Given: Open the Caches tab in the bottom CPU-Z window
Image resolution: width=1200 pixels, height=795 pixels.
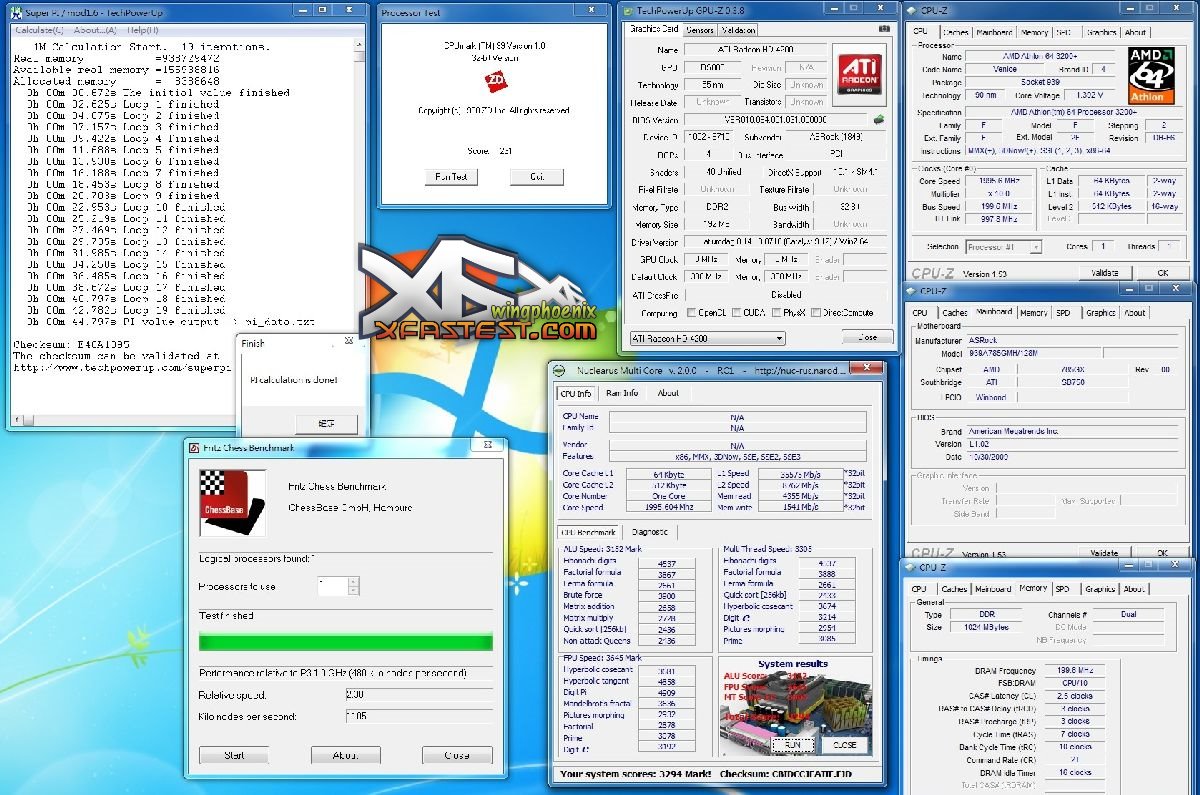Looking at the screenshot, I should pyautogui.click(x=955, y=589).
